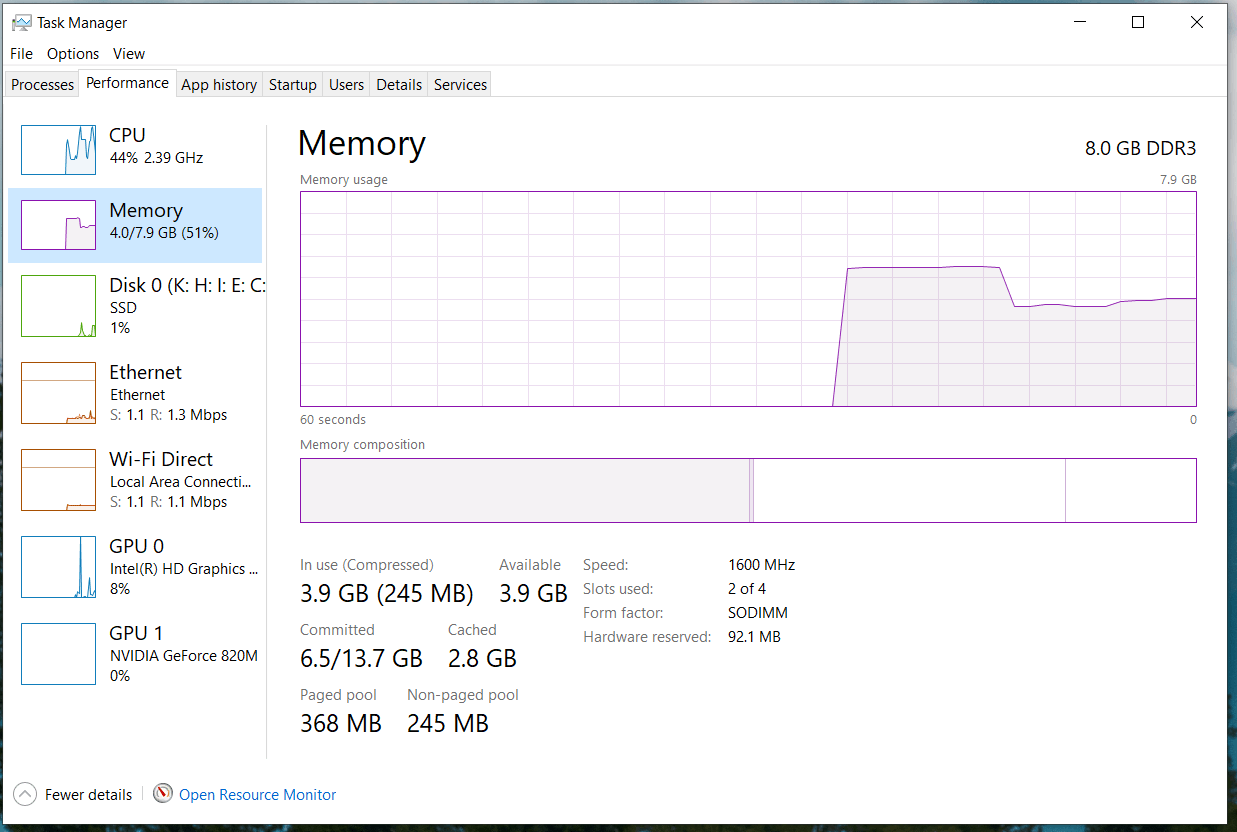Viewport: 1237px width, 832px height.
Task: Maximize the Task Manager window
Action: click(x=1138, y=22)
